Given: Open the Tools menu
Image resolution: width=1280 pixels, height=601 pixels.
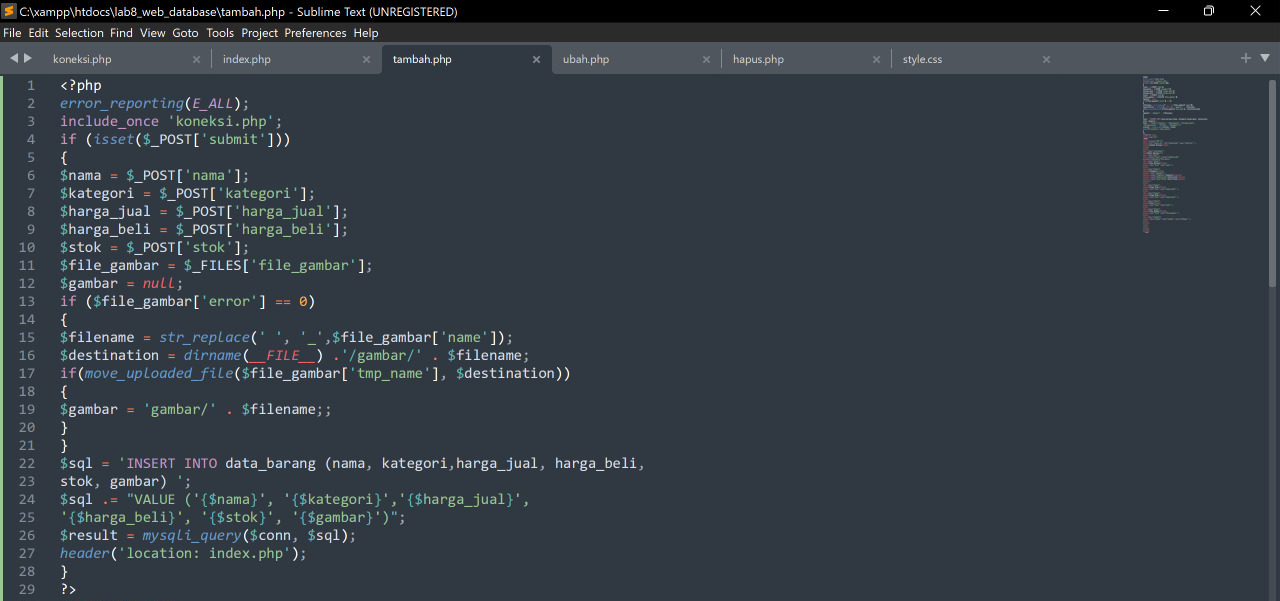Looking at the screenshot, I should click(x=220, y=32).
